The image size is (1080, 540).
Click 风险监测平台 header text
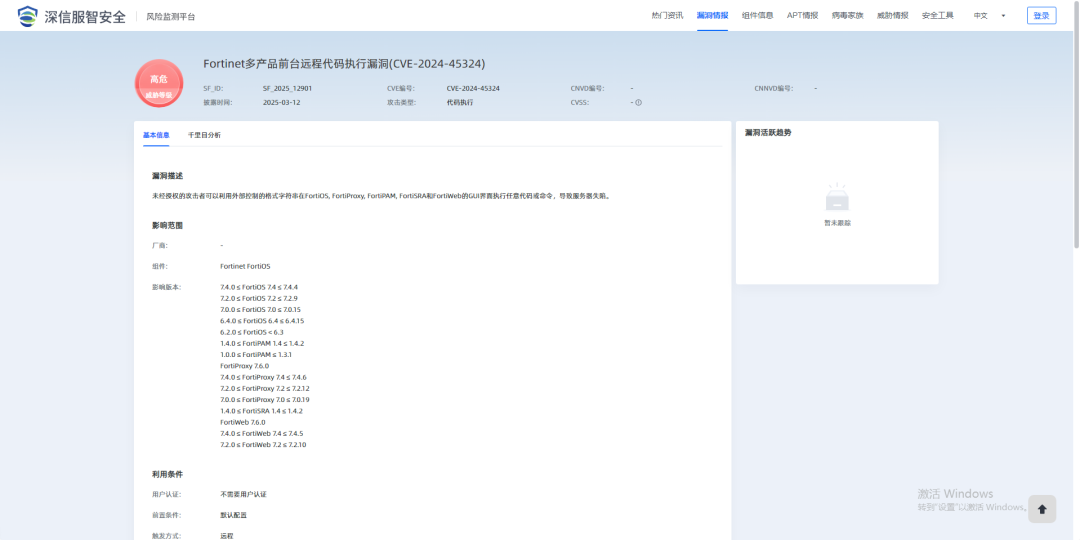pyautogui.click(x=171, y=17)
